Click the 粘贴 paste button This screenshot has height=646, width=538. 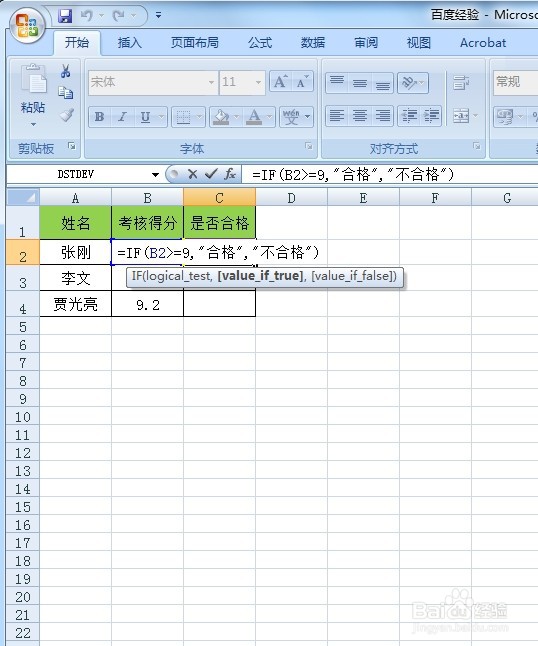tap(33, 88)
